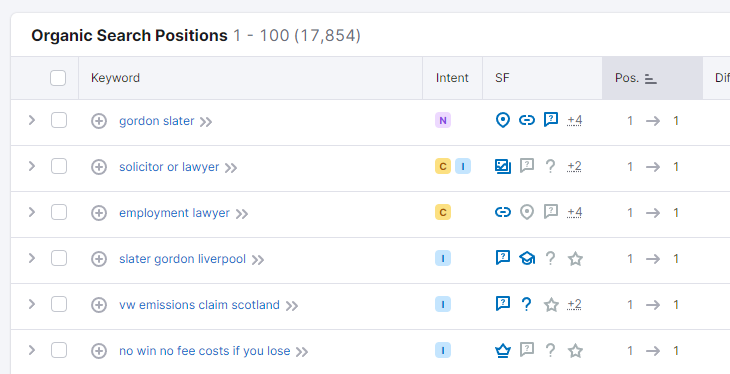Viewport: 730px width, 374px height.
Task: Click blue snippet icon for slater gordon liverpool
Action: pos(502,257)
